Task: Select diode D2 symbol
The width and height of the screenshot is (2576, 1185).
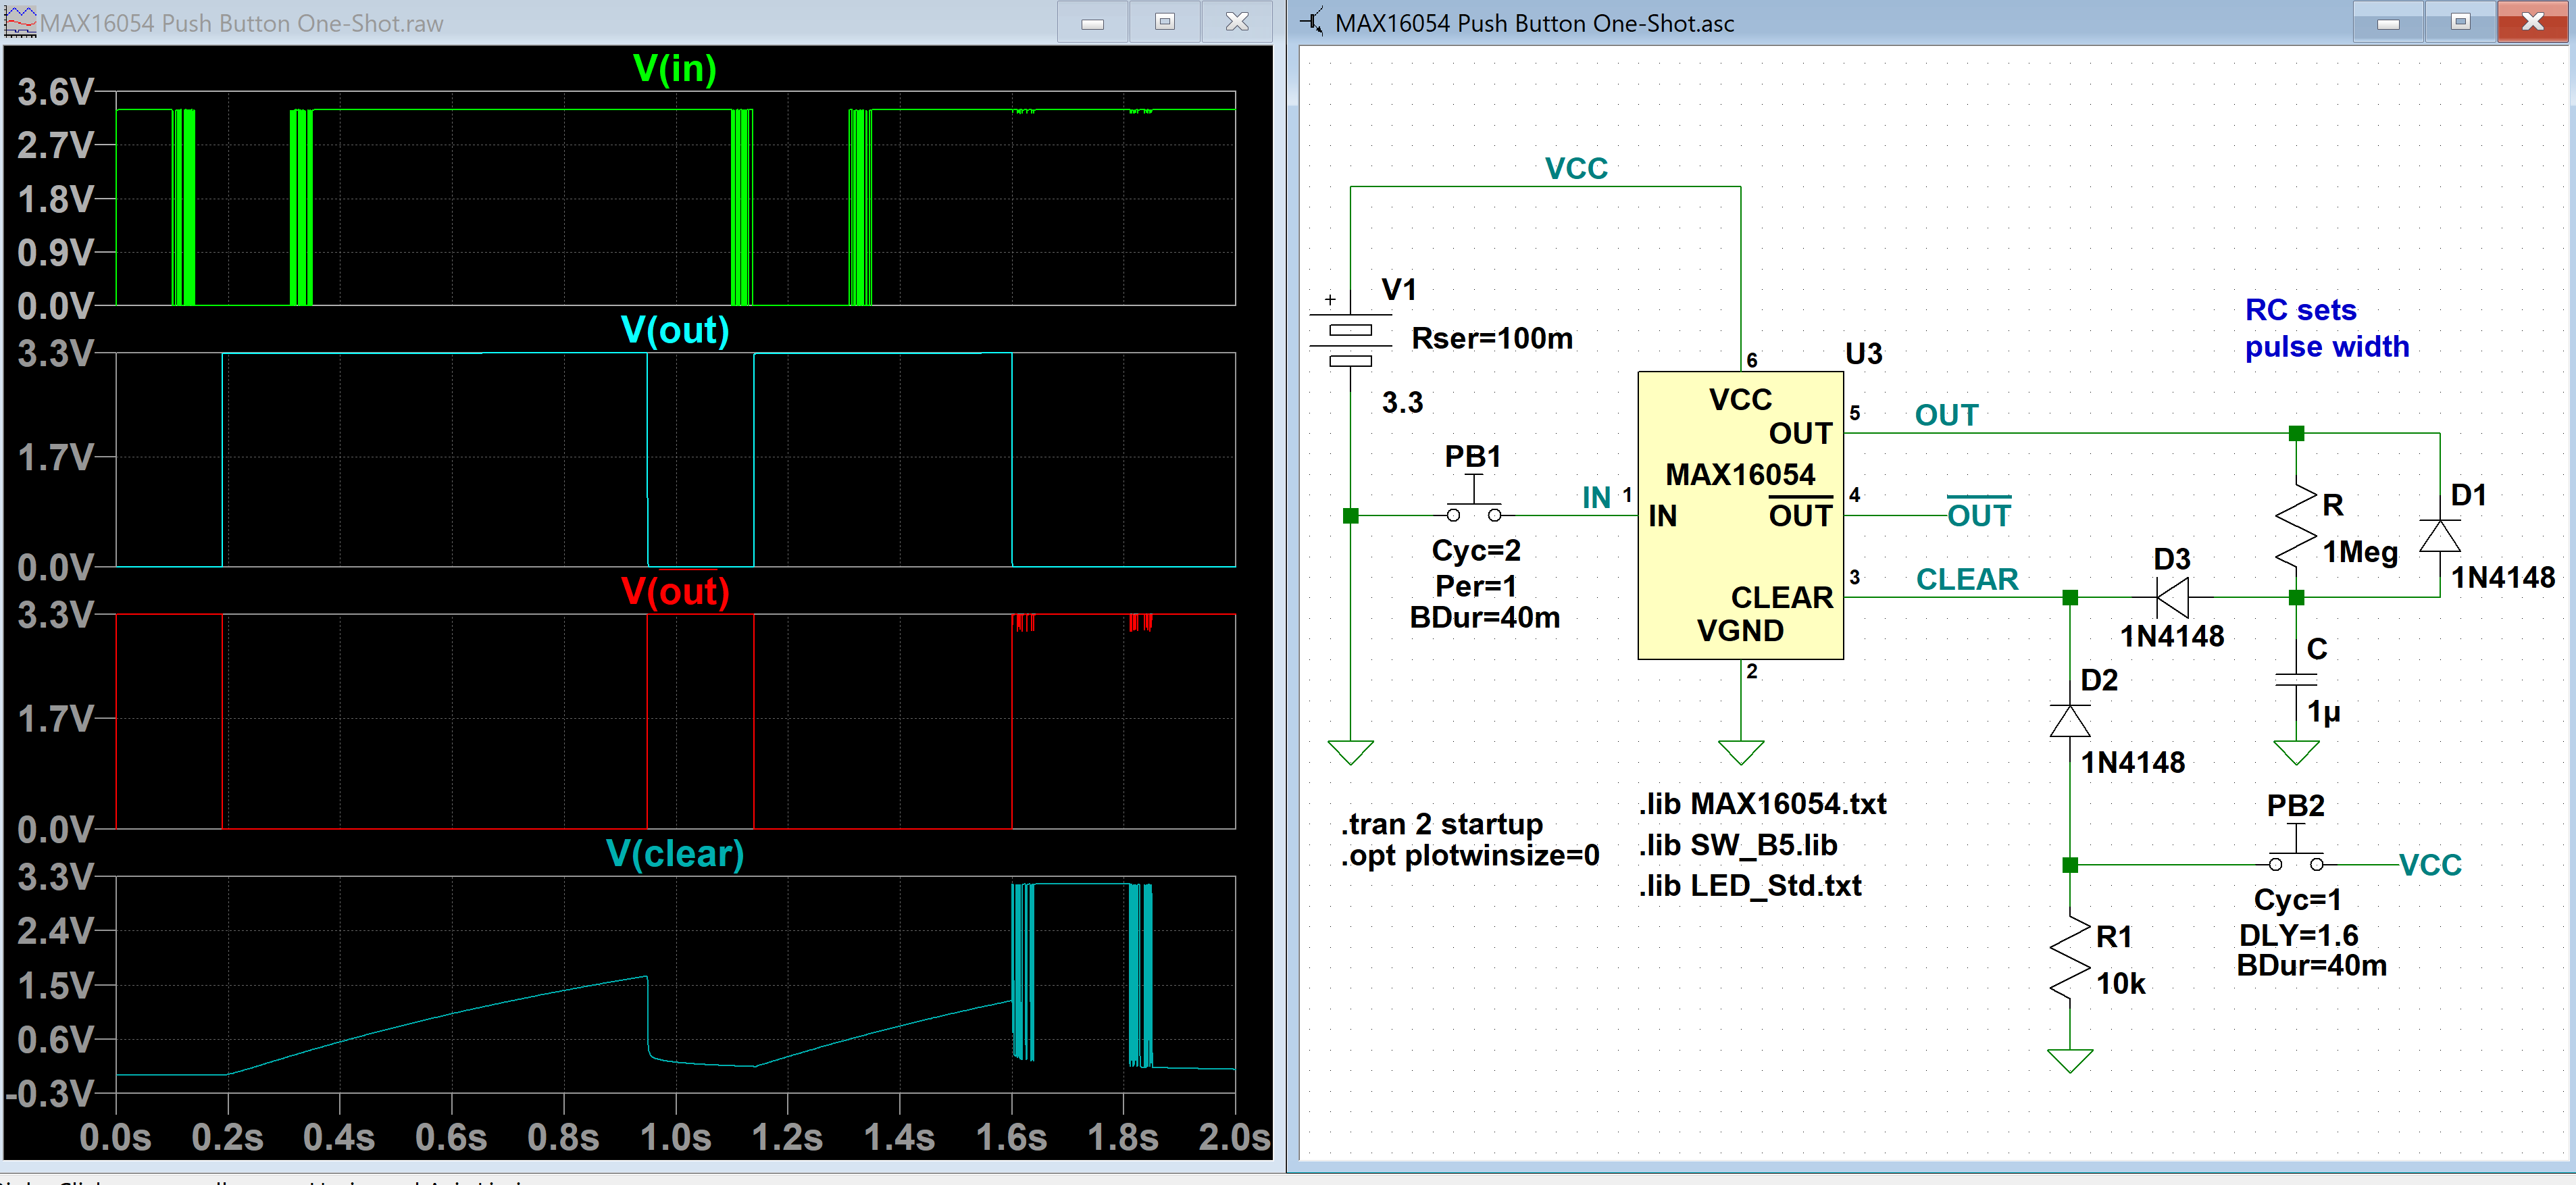Action: 2070,720
